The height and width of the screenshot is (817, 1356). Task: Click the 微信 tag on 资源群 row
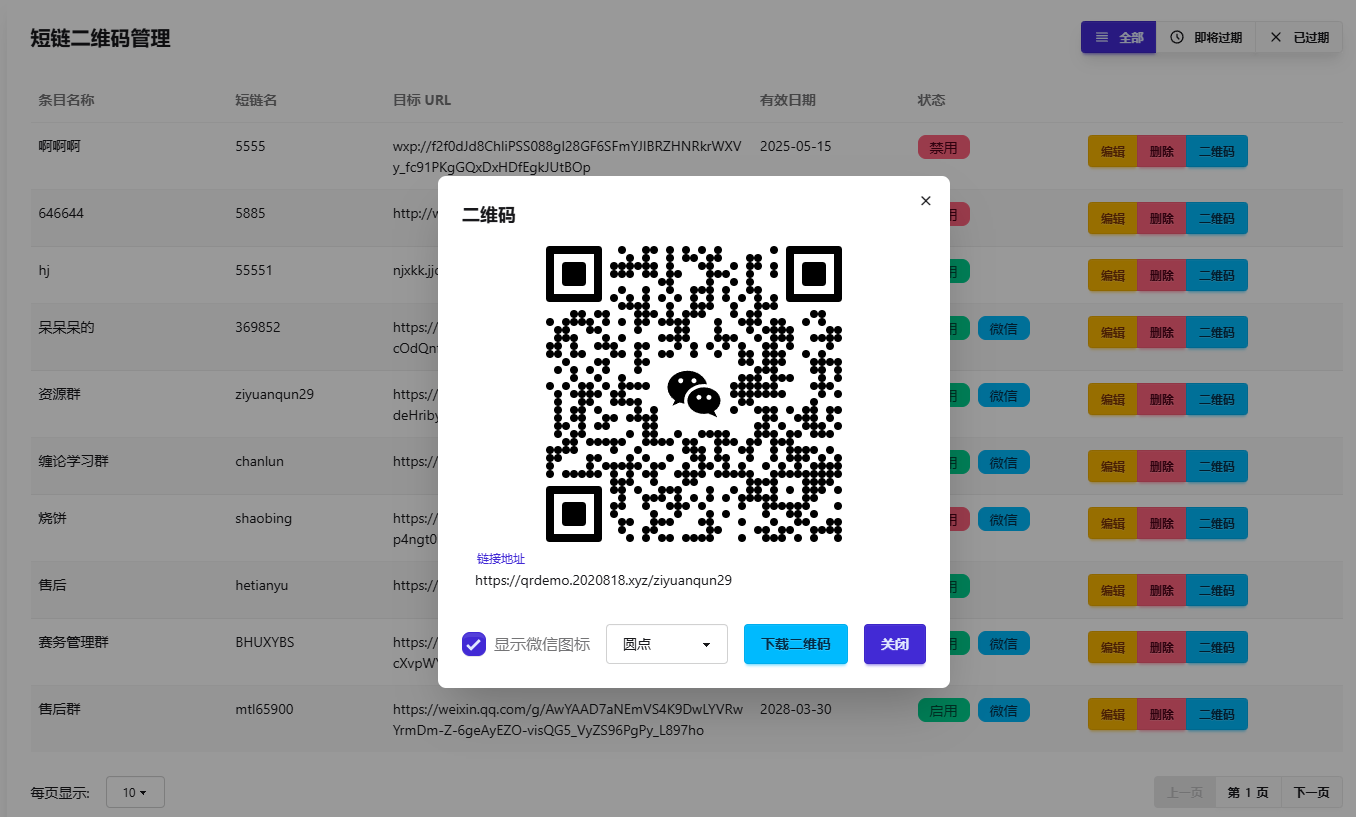(1003, 395)
